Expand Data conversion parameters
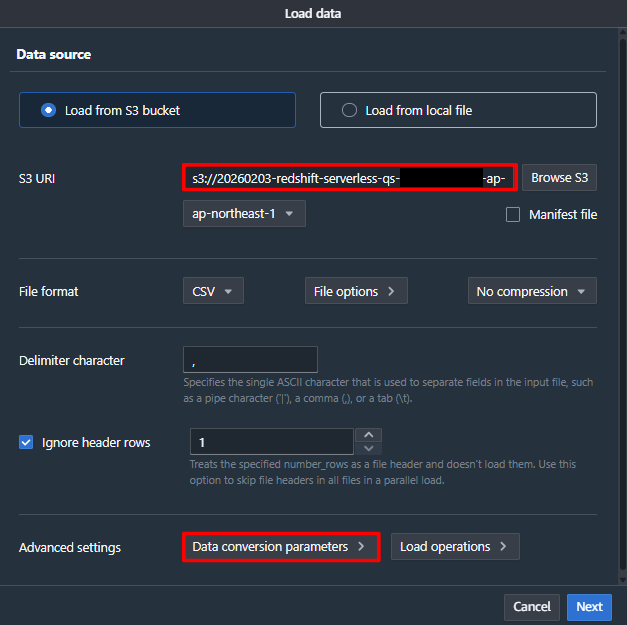Screen dimensions: 627x625 tap(281, 547)
